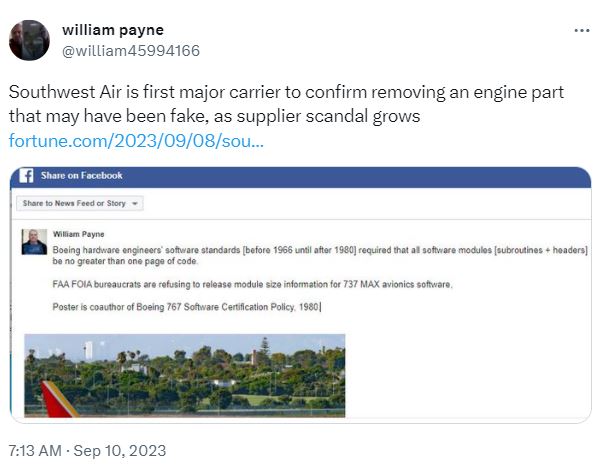Click the Sep 10, 2023 date text
600x472 pixels.
pyautogui.click(x=120, y=451)
